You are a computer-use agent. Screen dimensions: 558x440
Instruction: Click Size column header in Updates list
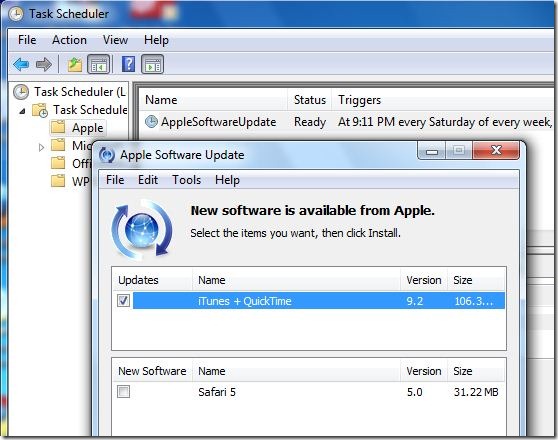tap(476, 280)
